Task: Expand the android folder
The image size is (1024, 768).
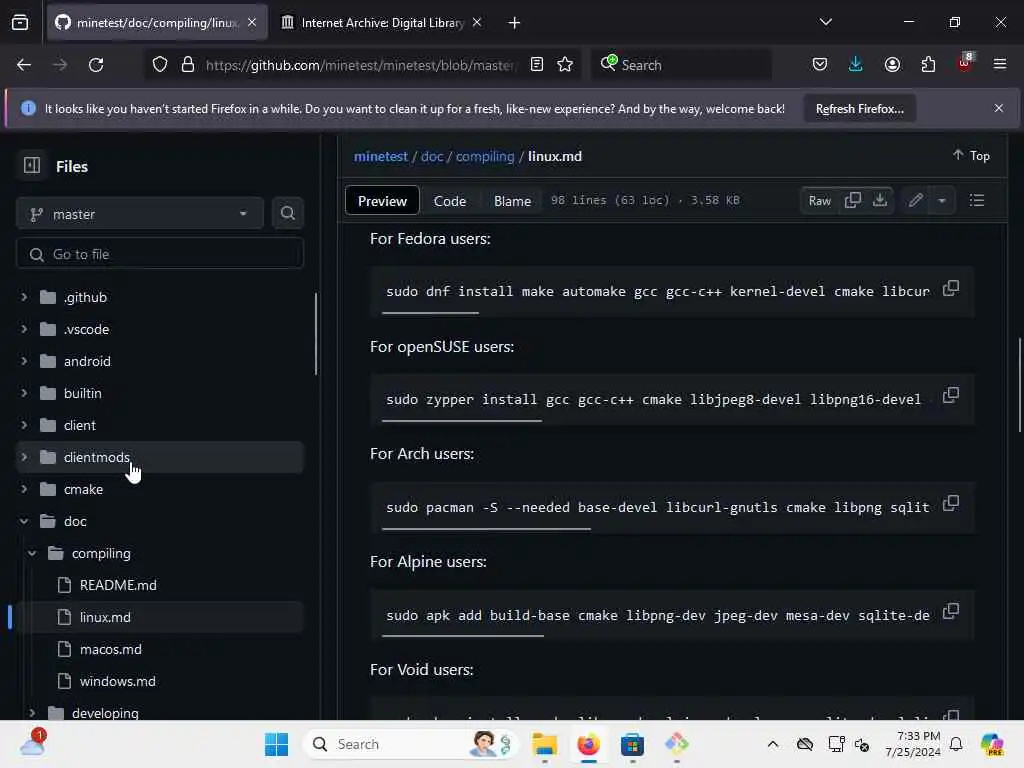Action: pyautogui.click(x=24, y=361)
